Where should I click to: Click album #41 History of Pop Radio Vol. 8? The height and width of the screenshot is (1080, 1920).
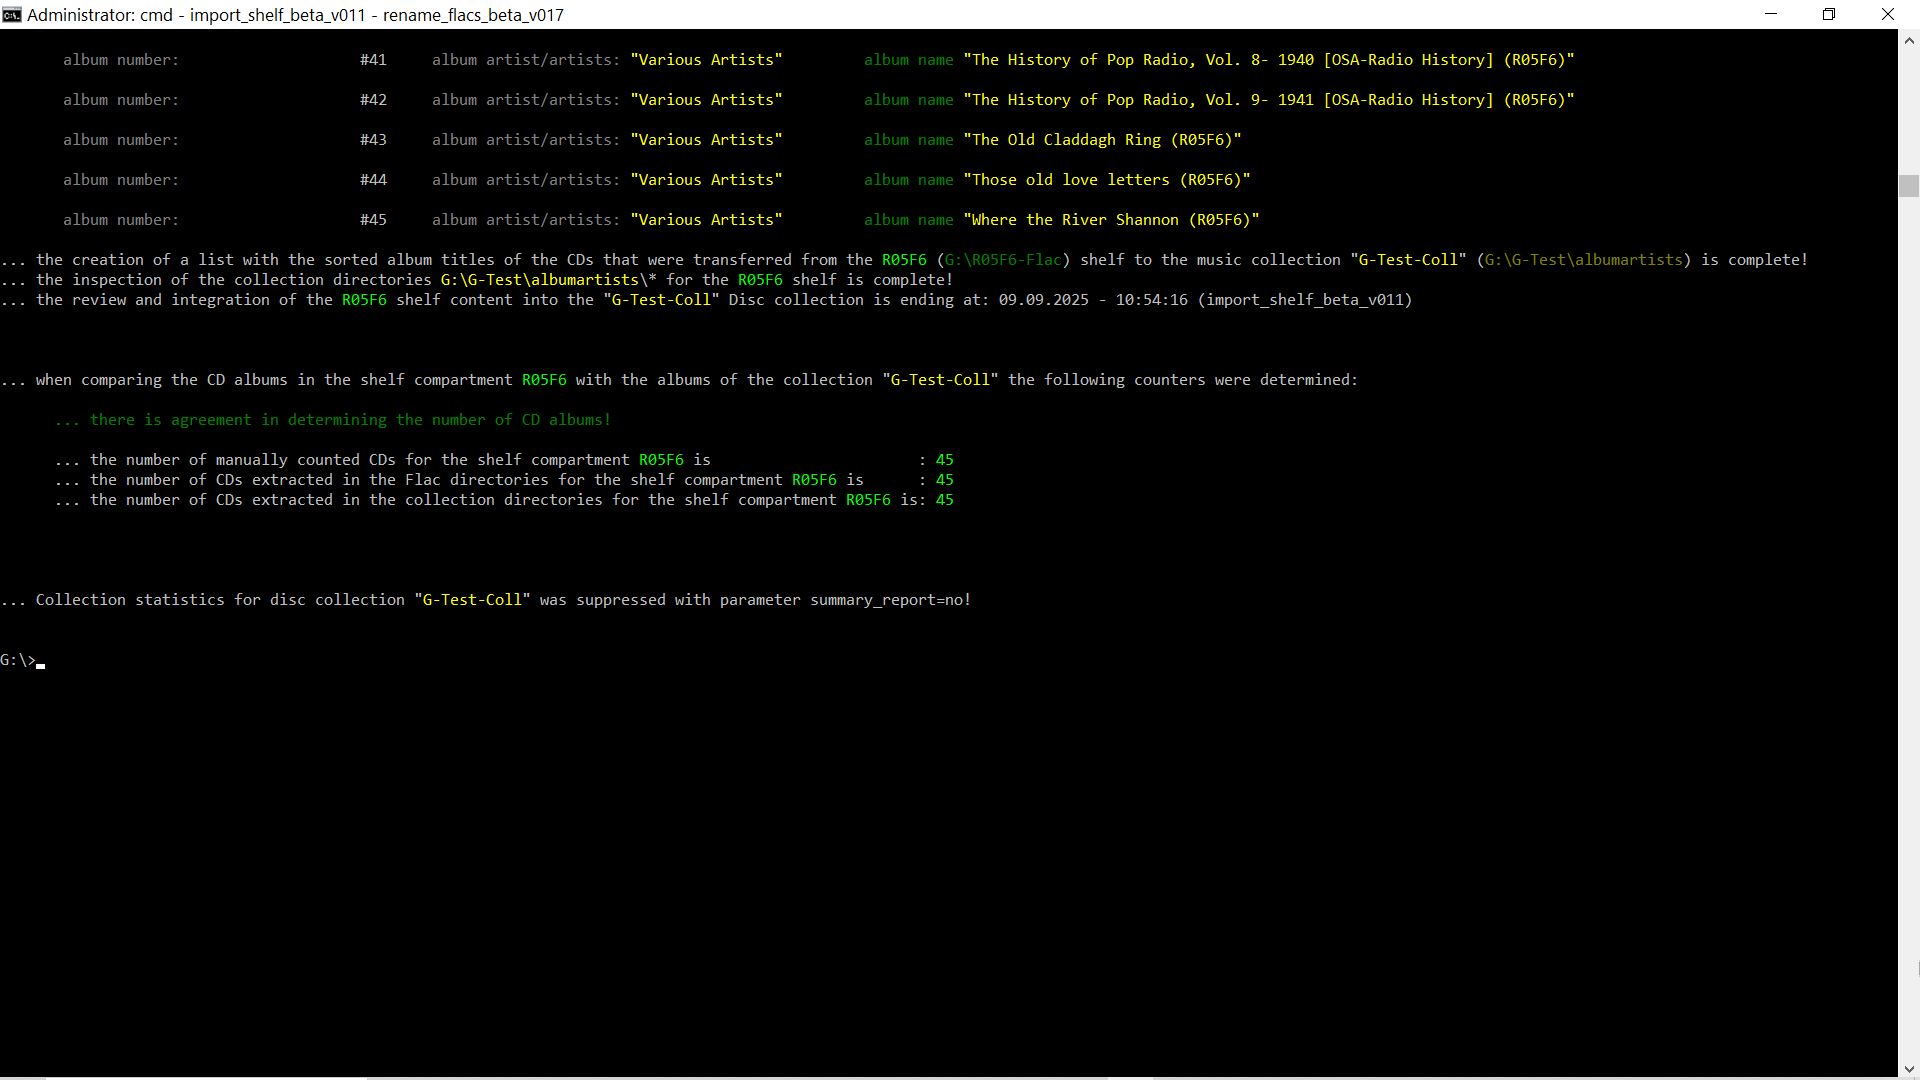tap(1268, 60)
